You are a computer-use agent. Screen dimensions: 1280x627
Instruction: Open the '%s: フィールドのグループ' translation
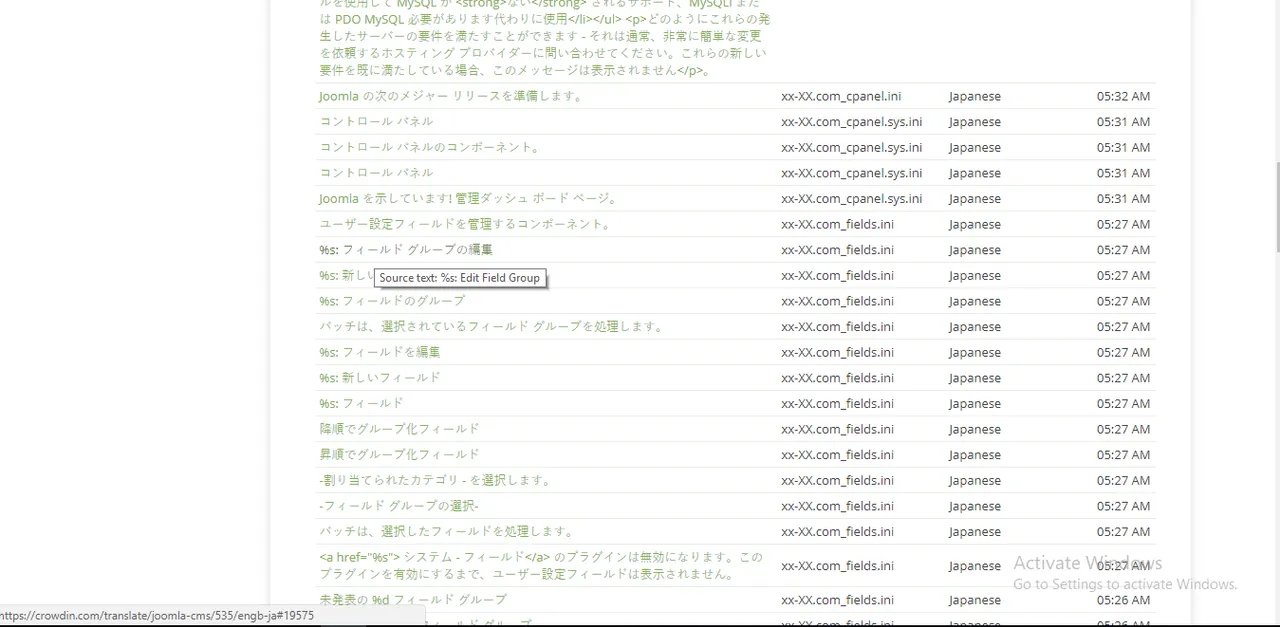click(392, 301)
